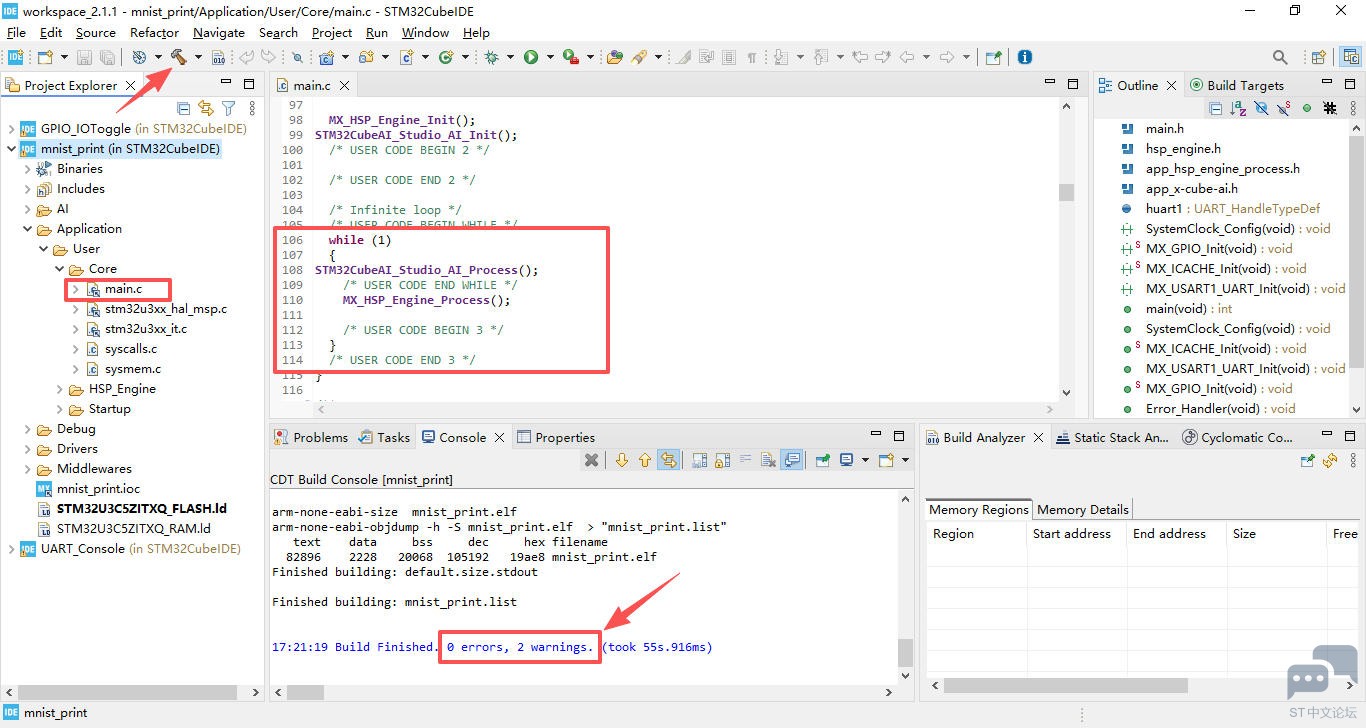Switch to the Build Targets tab

click(x=1236, y=85)
